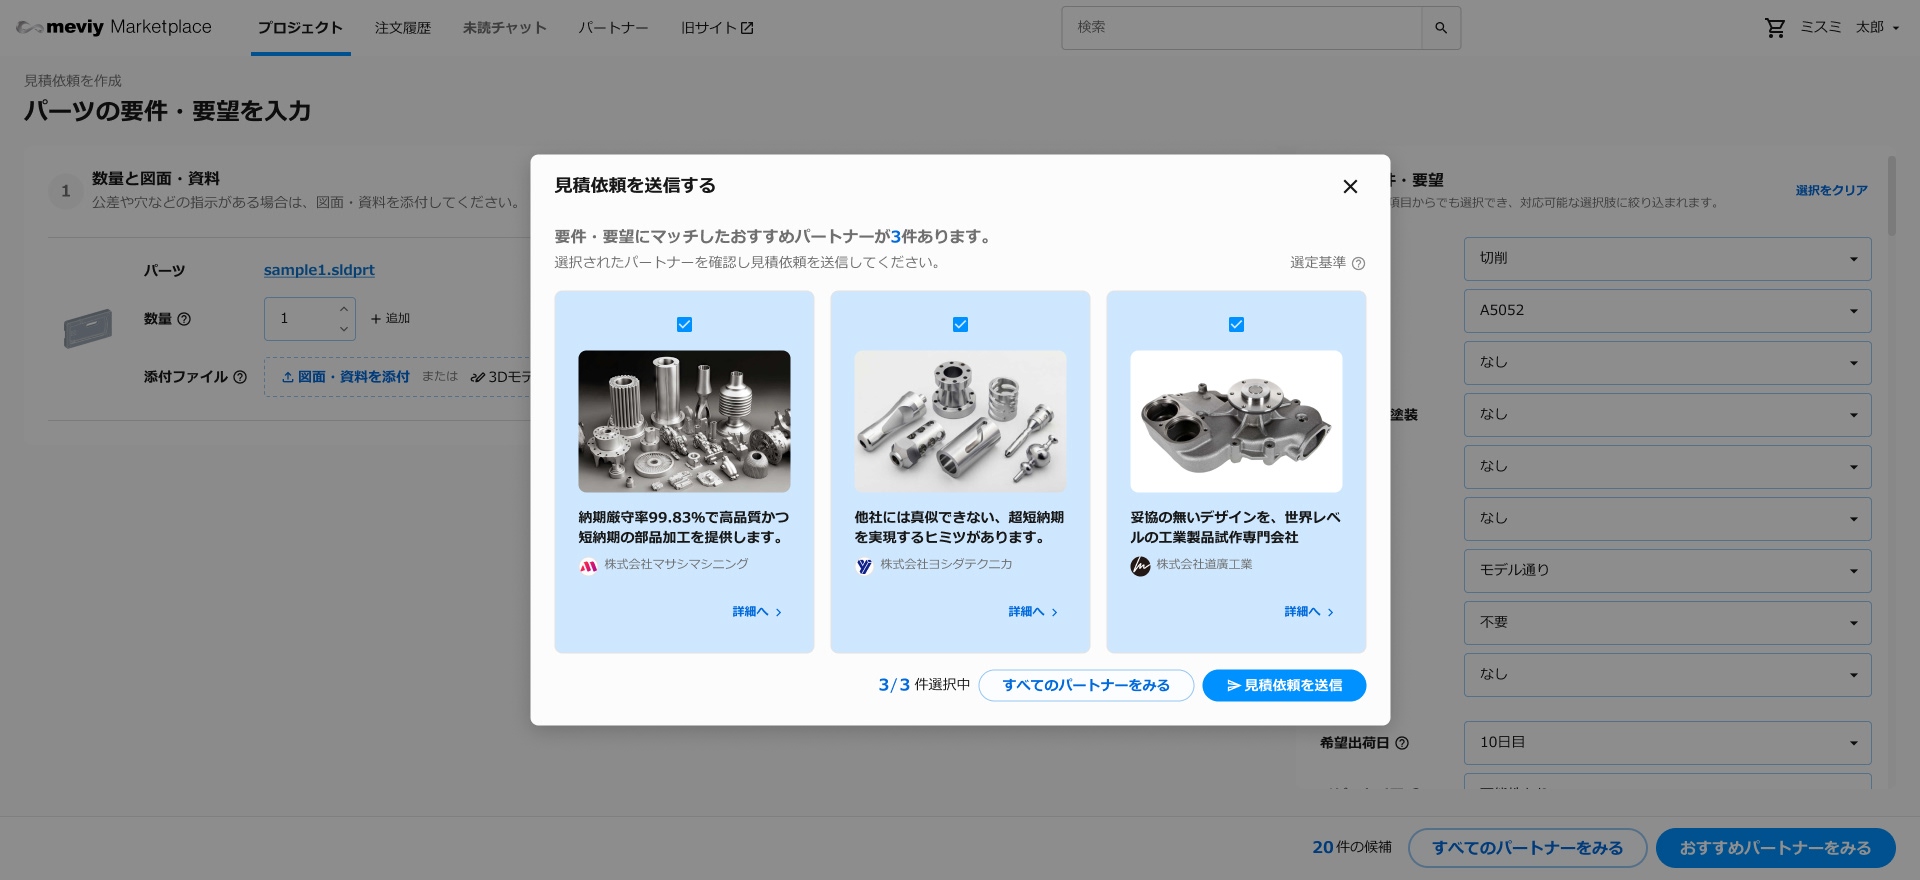The width and height of the screenshot is (1920, 880).
Task: Click the 選定基準 help icon
Action: pyautogui.click(x=1358, y=264)
